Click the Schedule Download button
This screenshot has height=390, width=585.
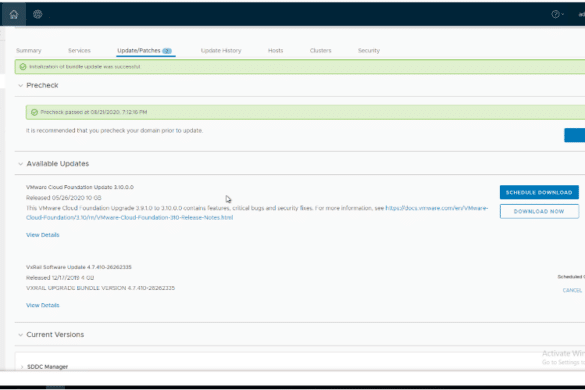[539, 192]
